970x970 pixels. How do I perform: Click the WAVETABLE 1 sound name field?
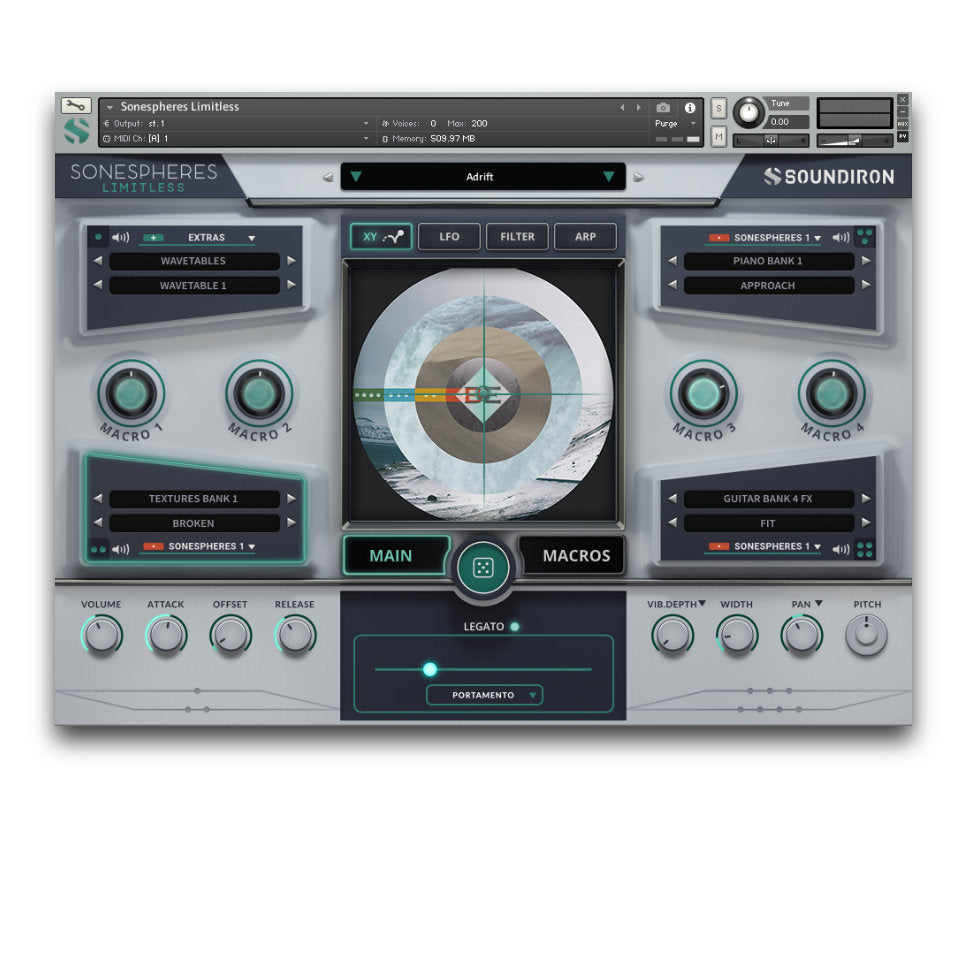pyautogui.click(x=194, y=285)
